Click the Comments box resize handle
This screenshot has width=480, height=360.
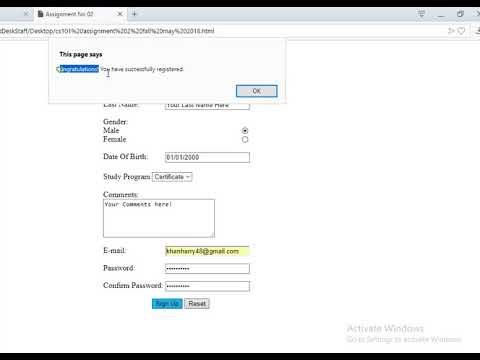(212, 235)
